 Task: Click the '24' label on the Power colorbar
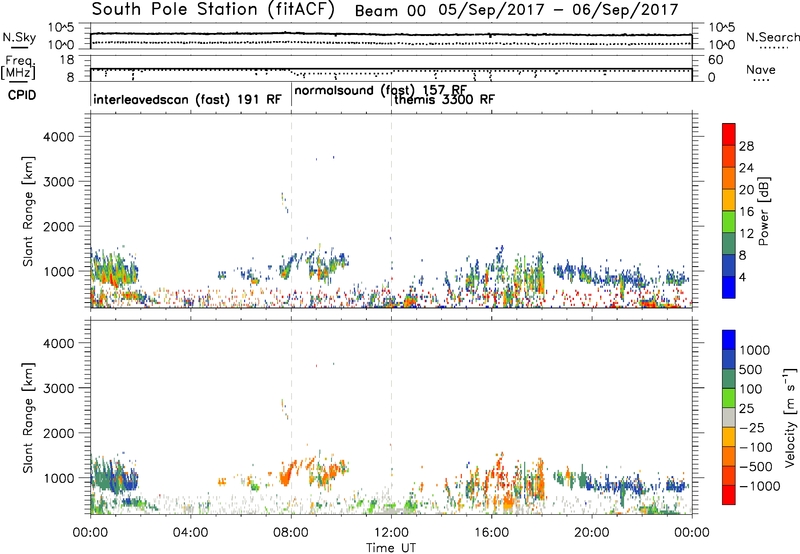point(746,168)
